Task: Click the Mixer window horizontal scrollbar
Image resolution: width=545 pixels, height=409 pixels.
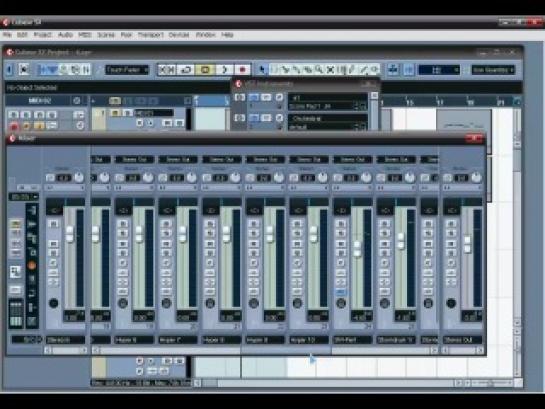Action: coord(265,351)
